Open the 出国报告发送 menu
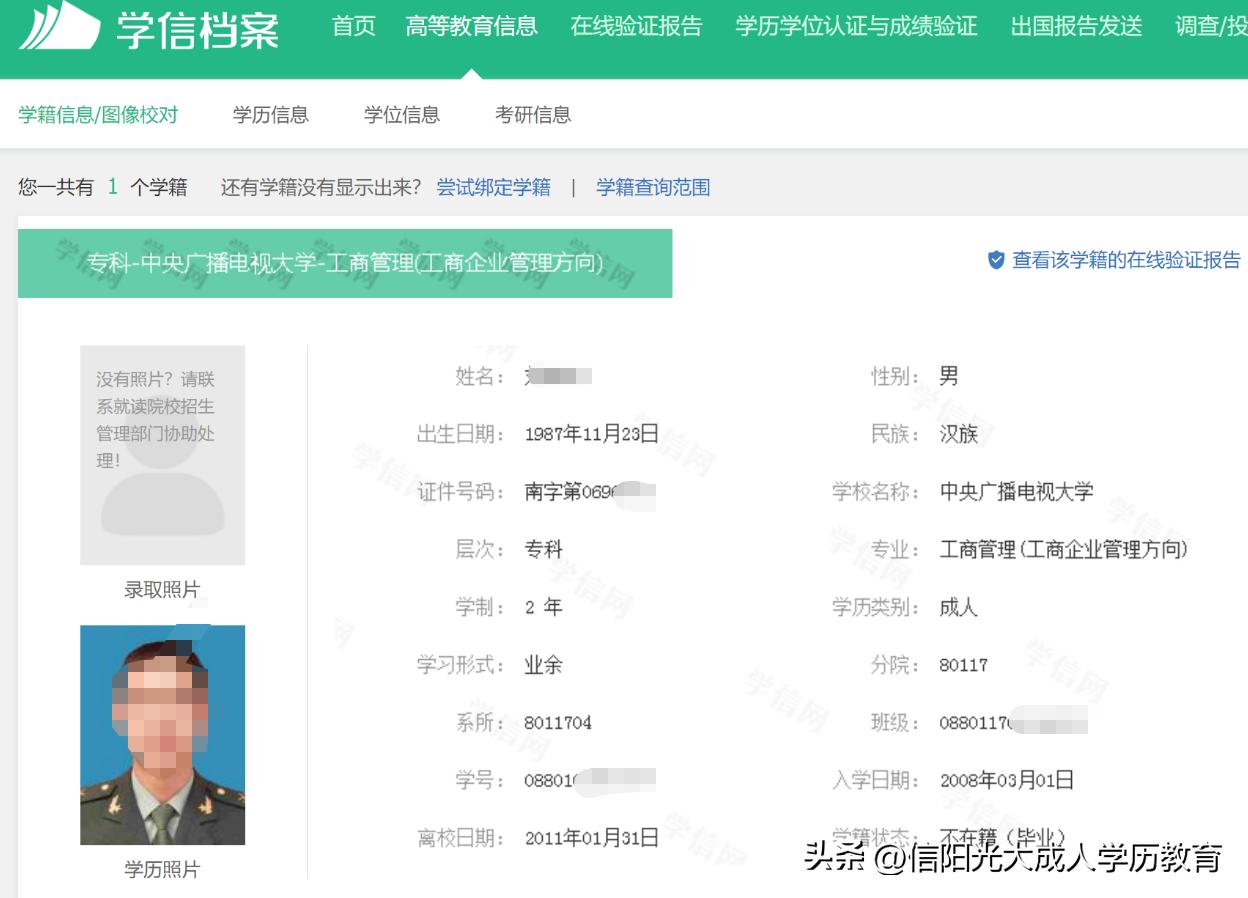 (x=1075, y=28)
